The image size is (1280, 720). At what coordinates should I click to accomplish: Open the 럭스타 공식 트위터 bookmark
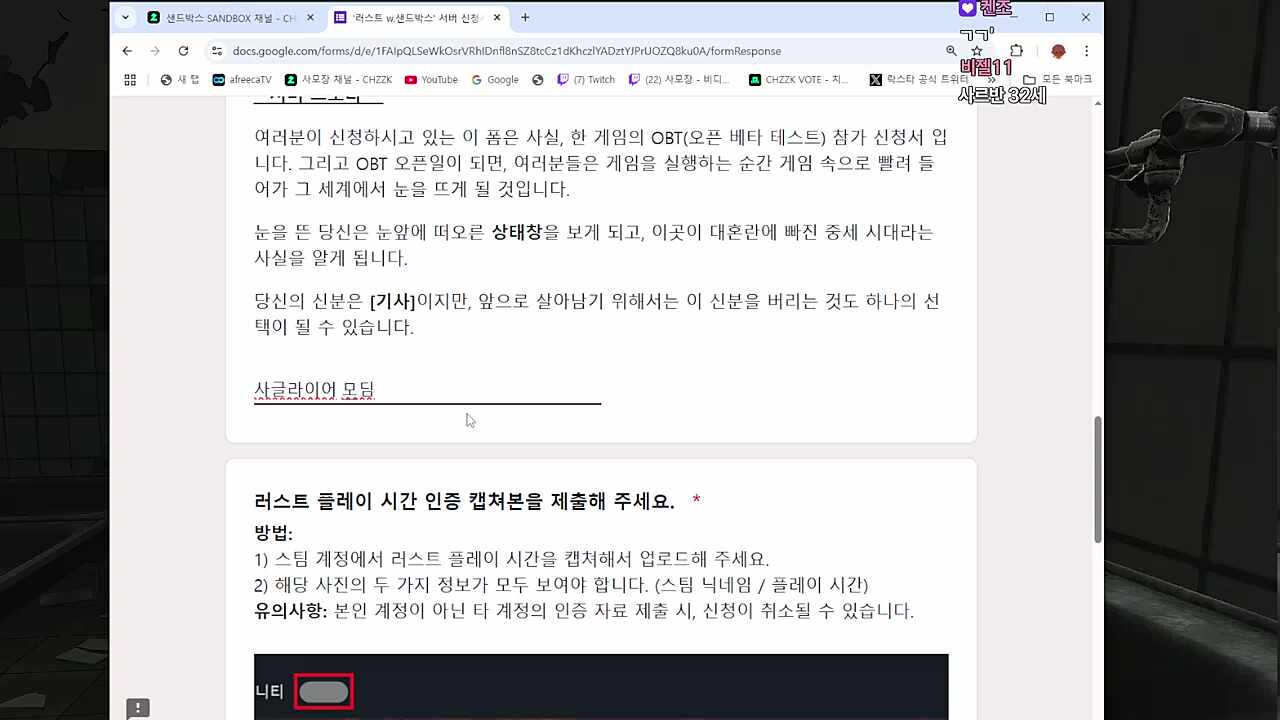pos(918,80)
